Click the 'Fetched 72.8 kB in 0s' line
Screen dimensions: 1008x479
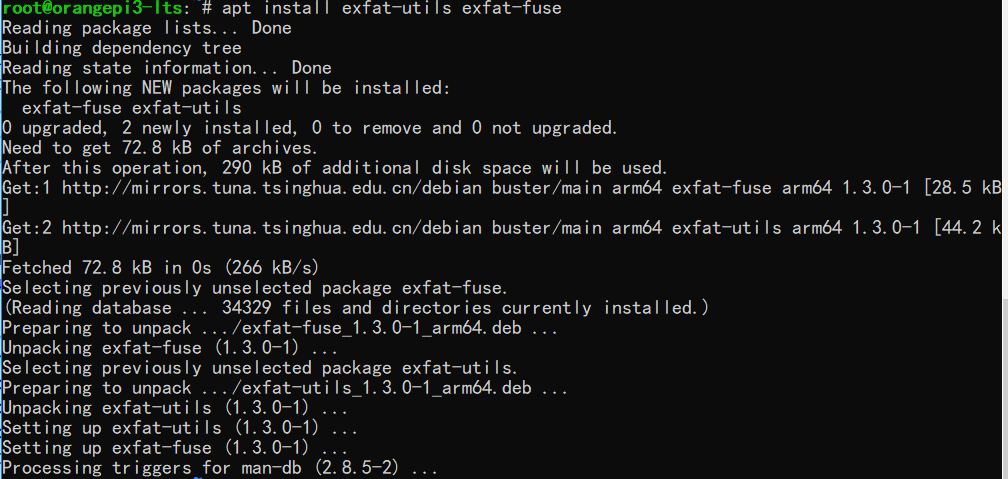pyautogui.click(x=161, y=267)
